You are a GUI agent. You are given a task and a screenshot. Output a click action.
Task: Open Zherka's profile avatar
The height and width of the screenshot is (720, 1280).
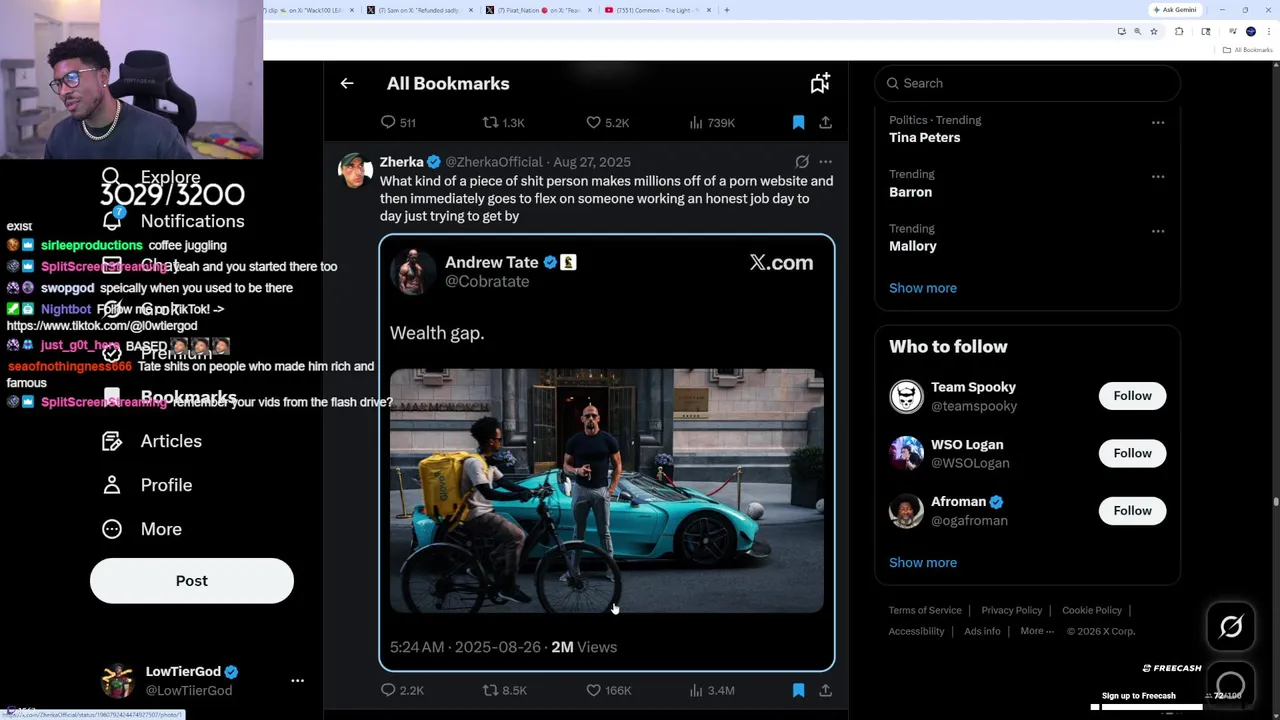[355, 171]
